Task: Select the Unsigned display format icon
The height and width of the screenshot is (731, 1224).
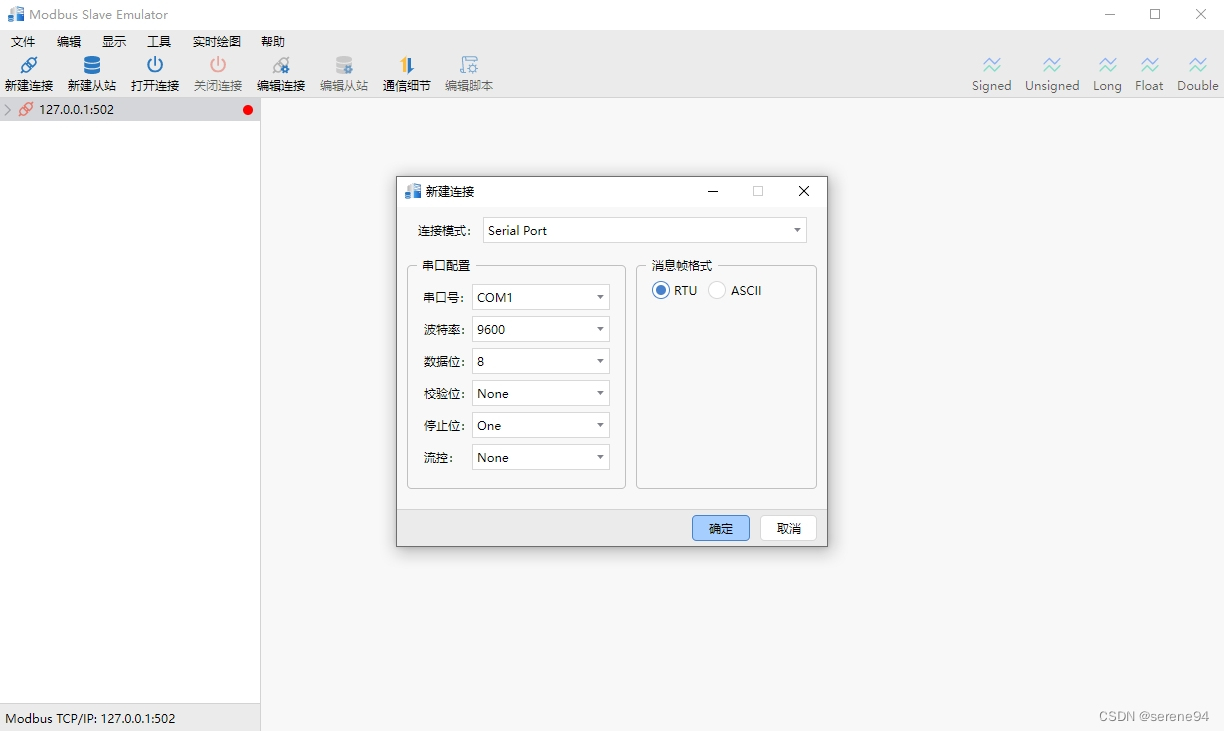Action: pos(1052,65)
